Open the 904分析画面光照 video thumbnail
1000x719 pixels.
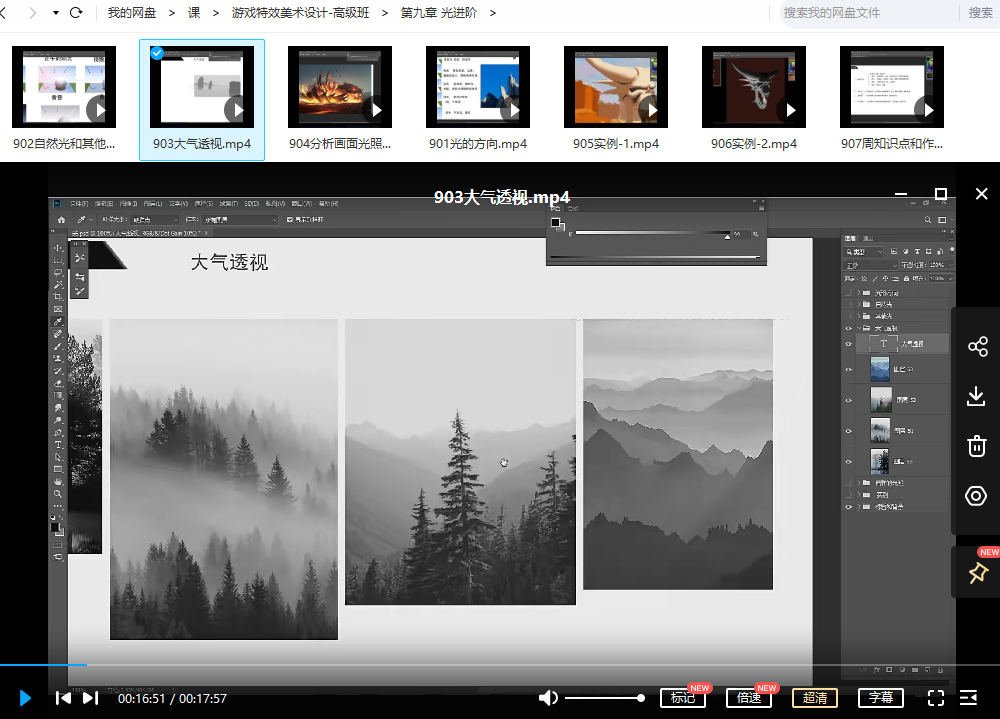pyautogui.click(x=340, y=87)
